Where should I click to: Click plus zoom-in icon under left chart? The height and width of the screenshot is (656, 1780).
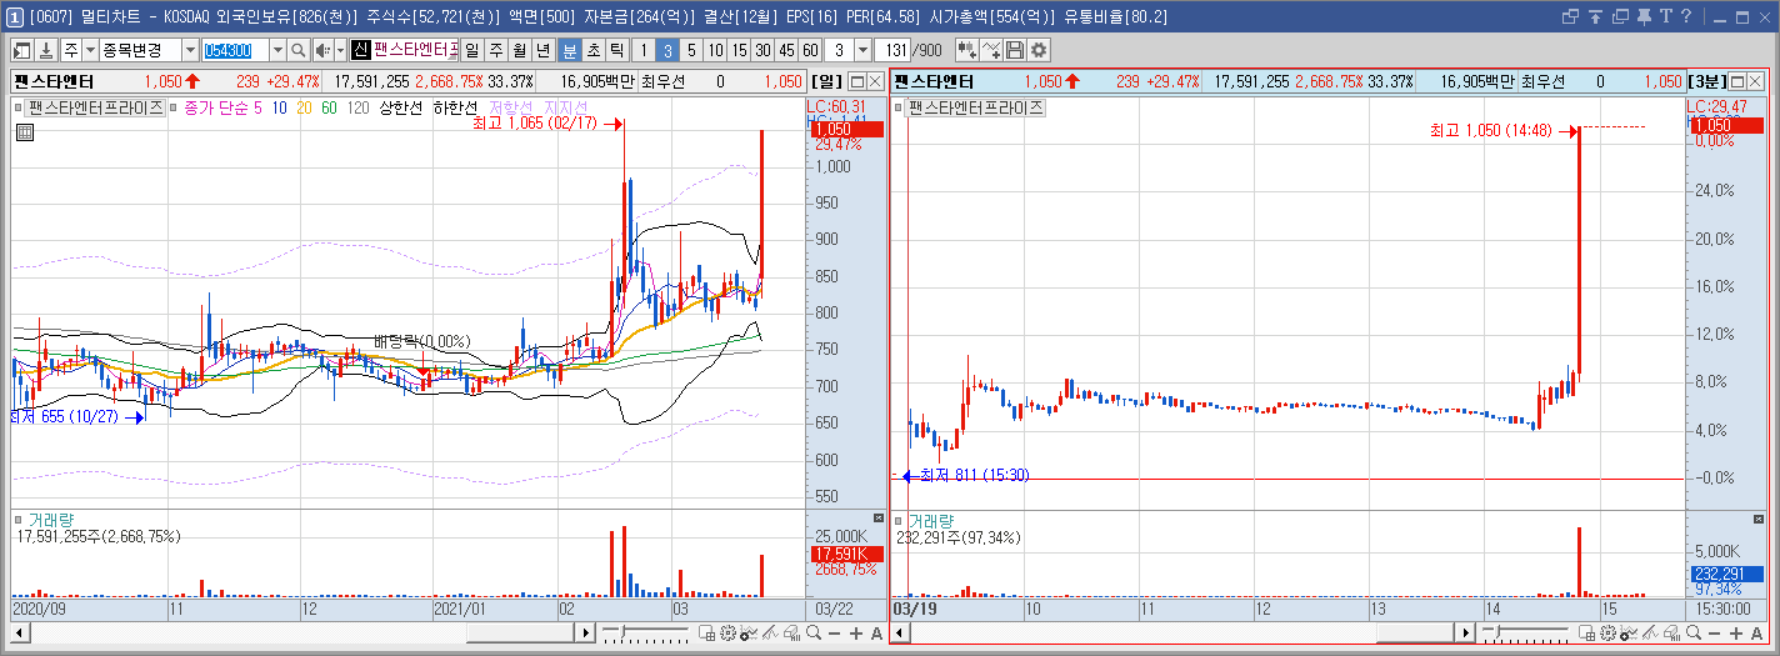coord(856,633)
